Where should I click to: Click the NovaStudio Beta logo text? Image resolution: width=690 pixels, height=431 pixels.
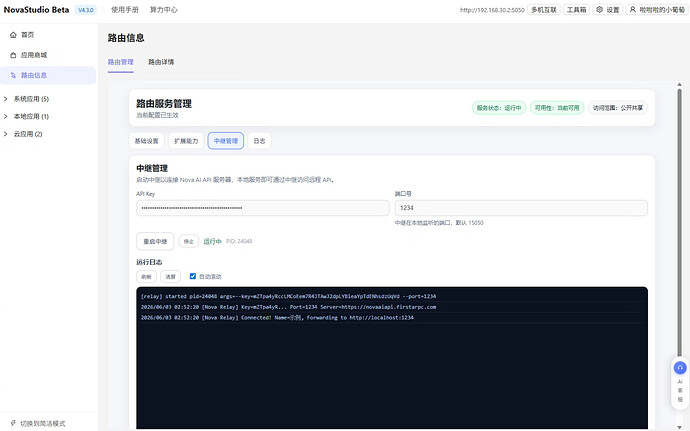point(37,10)
